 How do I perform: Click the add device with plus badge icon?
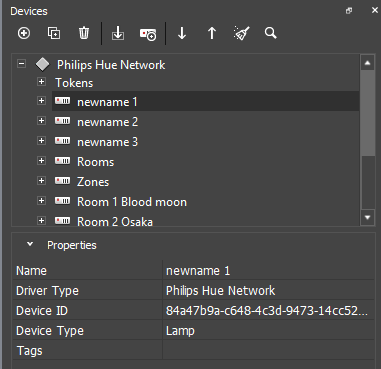click(148, 34)
